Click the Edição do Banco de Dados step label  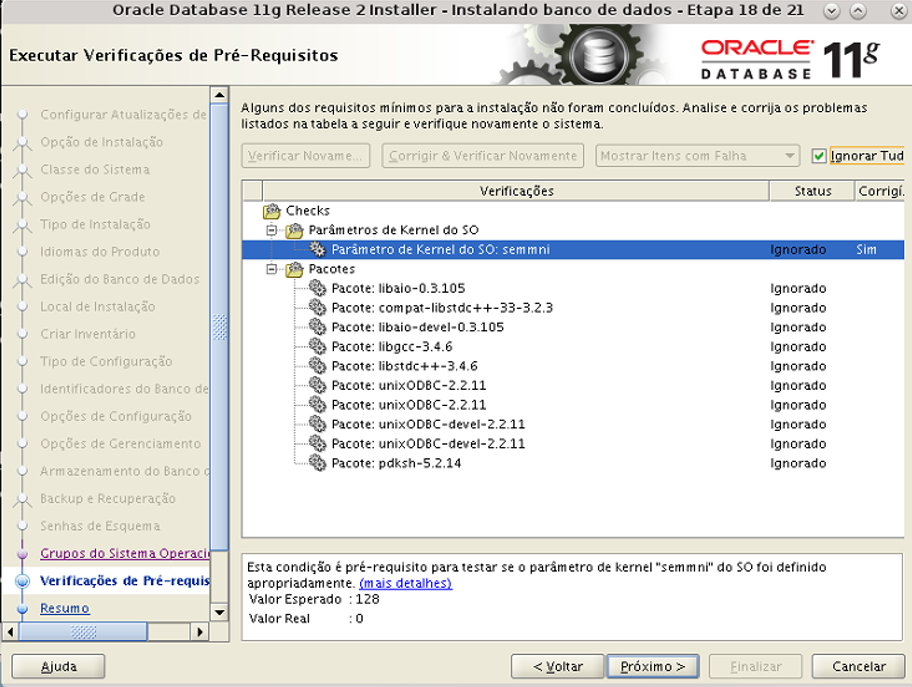point(120,279)
